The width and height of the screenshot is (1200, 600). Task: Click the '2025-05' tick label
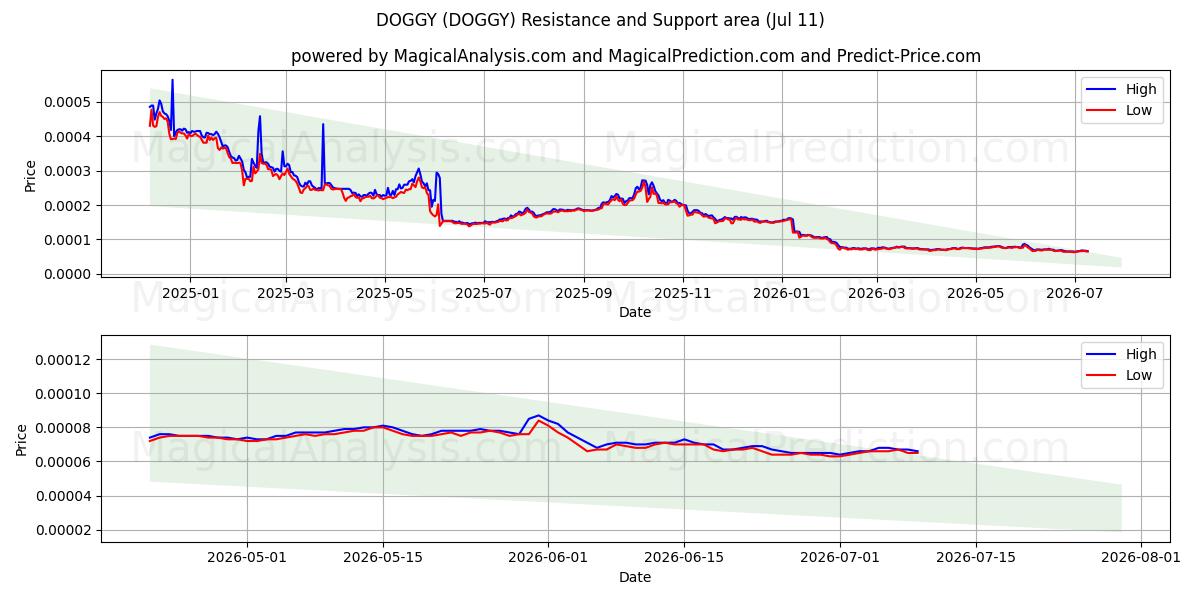click(385, 293)
